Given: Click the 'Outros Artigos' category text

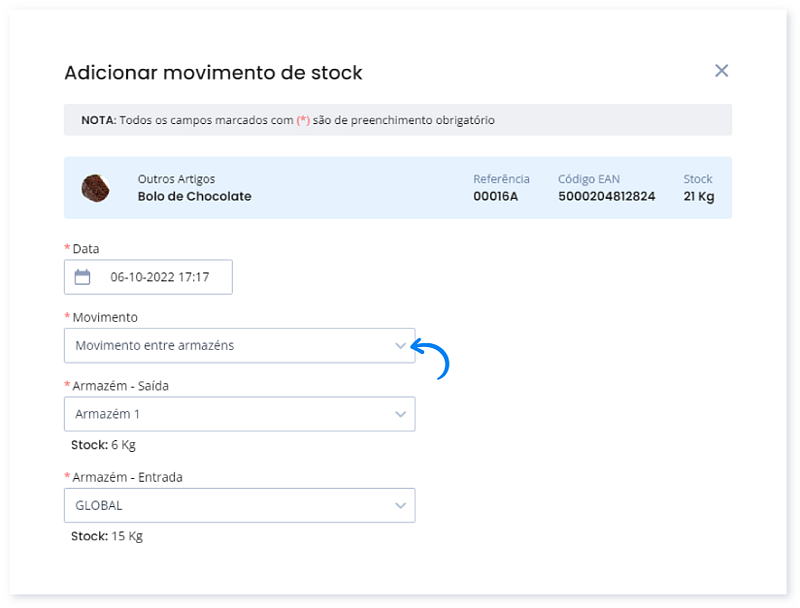Looking at the screenshot, I should pyautogui.click(x=176, y=179).
